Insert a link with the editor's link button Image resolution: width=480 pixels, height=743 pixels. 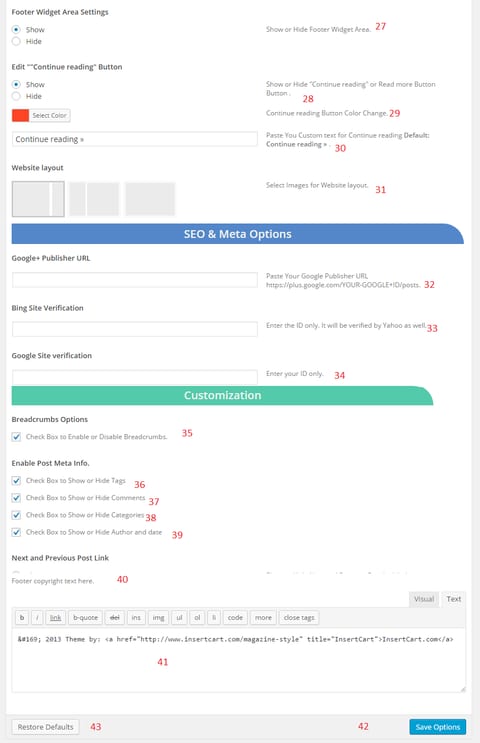point(55,617)
